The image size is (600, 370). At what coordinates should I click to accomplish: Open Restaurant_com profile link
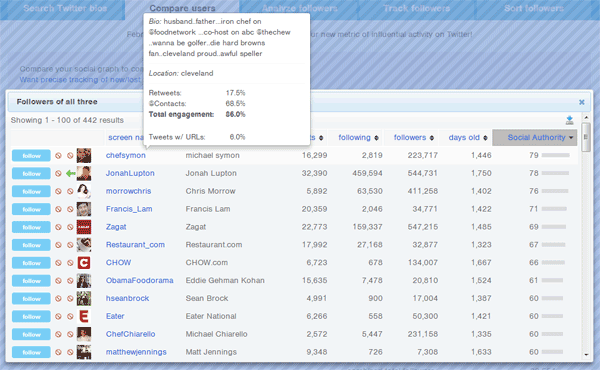(135, 244)
